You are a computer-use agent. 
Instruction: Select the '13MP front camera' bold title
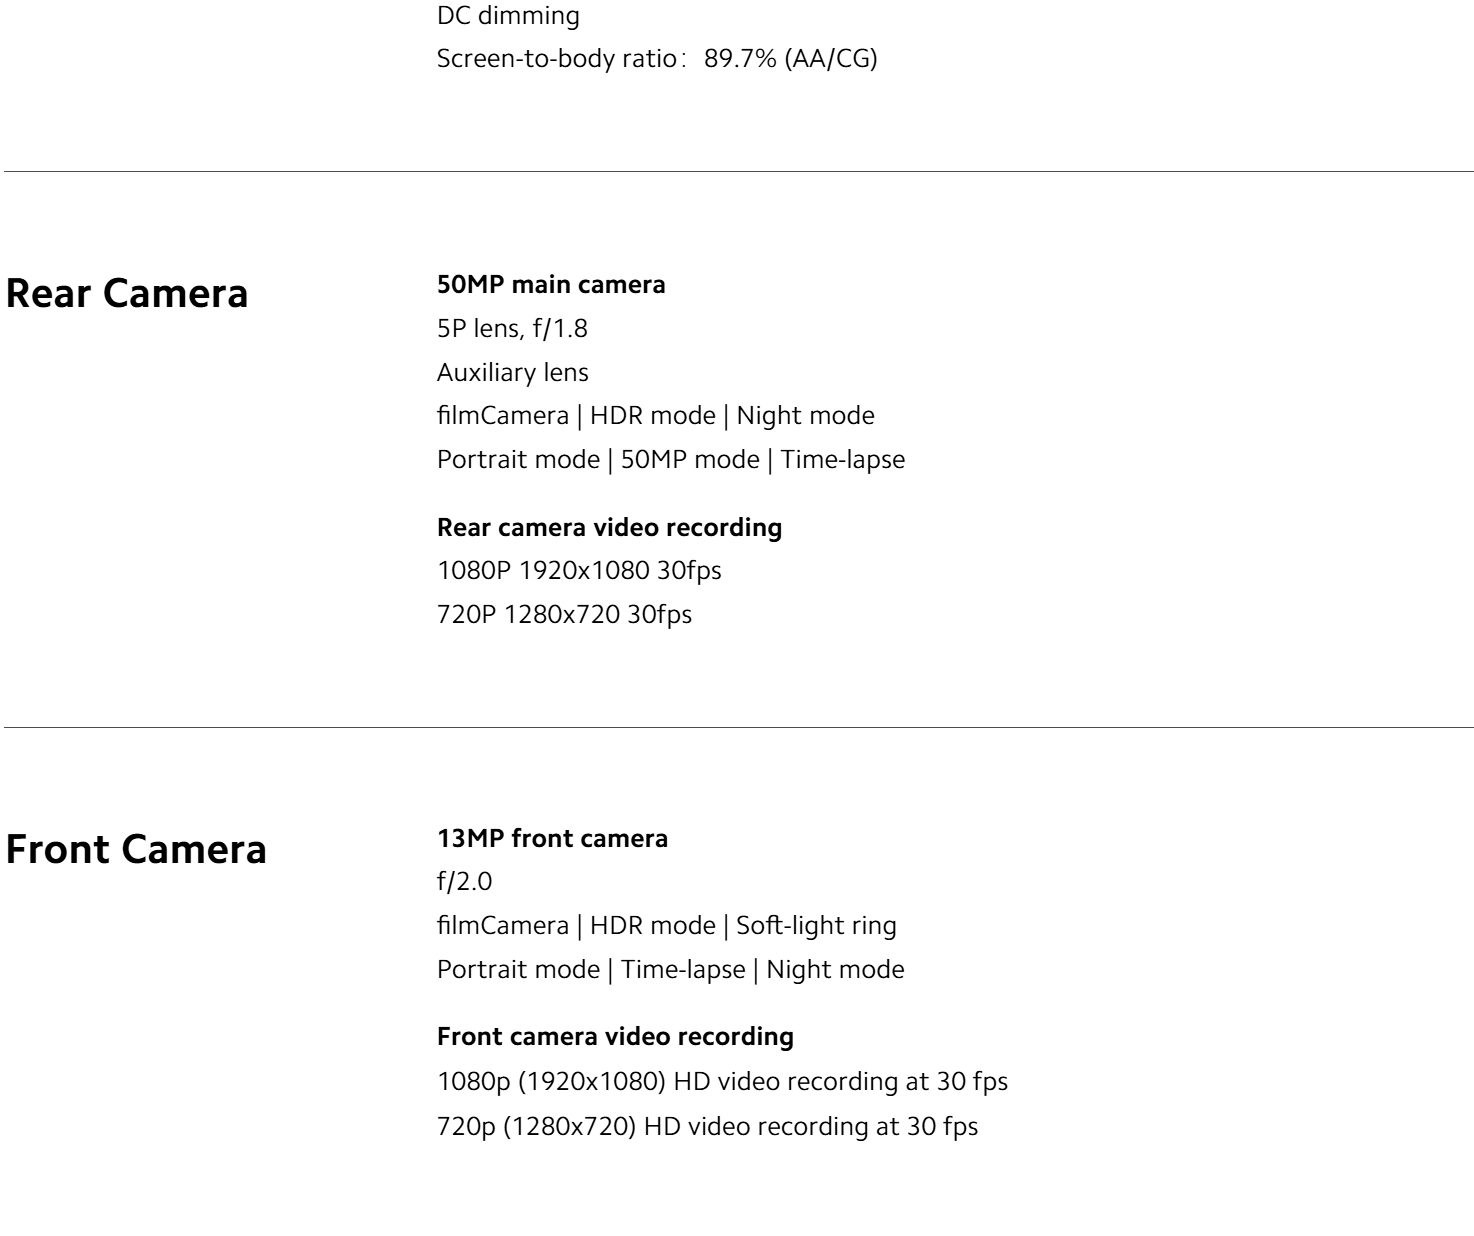[552, 839]
